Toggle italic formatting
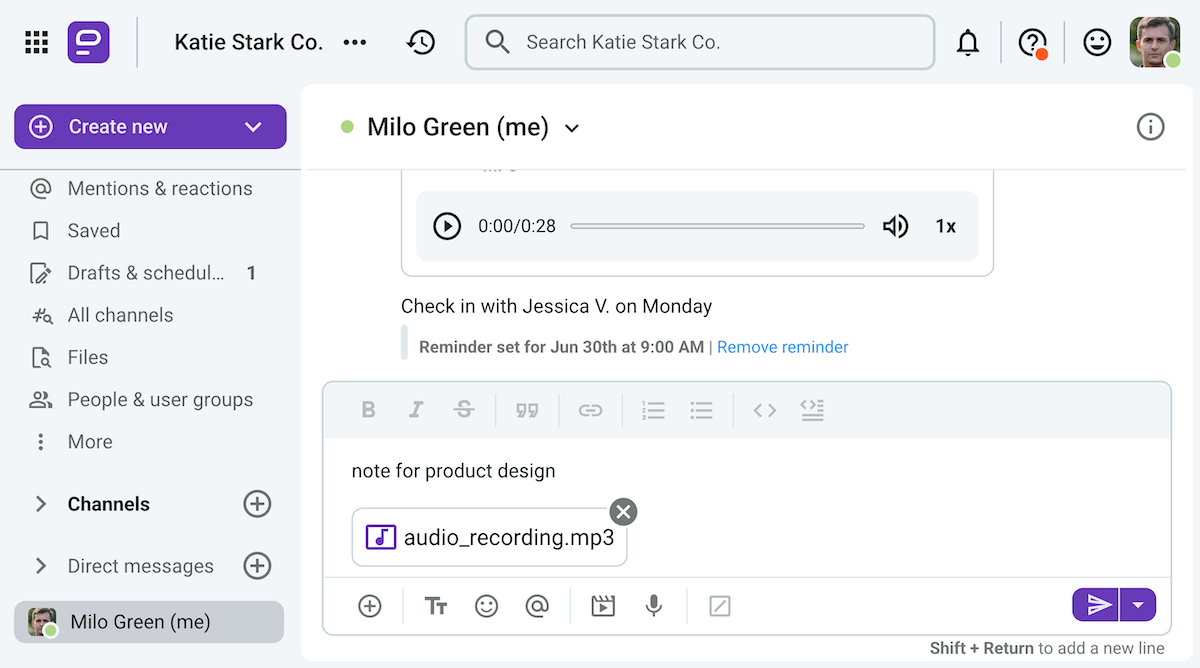This screenshot has height=668, width=1200. click(416, 410)
